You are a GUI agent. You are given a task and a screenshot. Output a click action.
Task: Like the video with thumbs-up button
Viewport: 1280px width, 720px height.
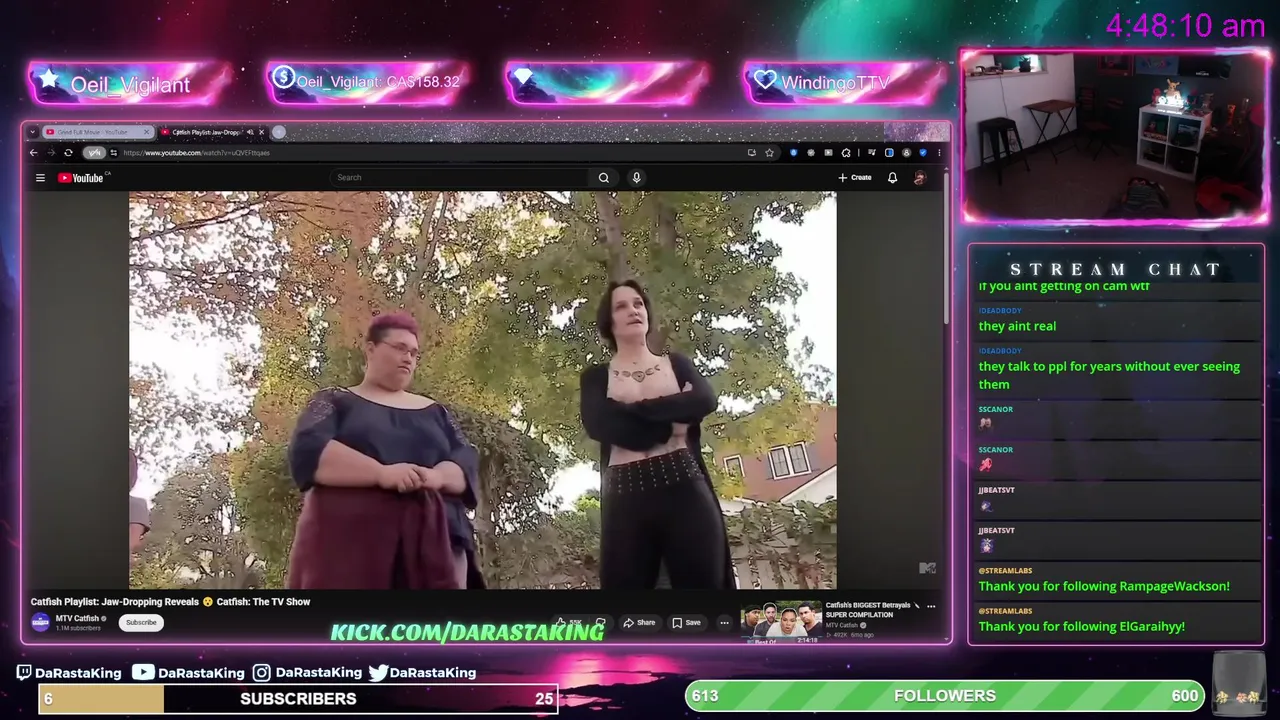[570, 622]
